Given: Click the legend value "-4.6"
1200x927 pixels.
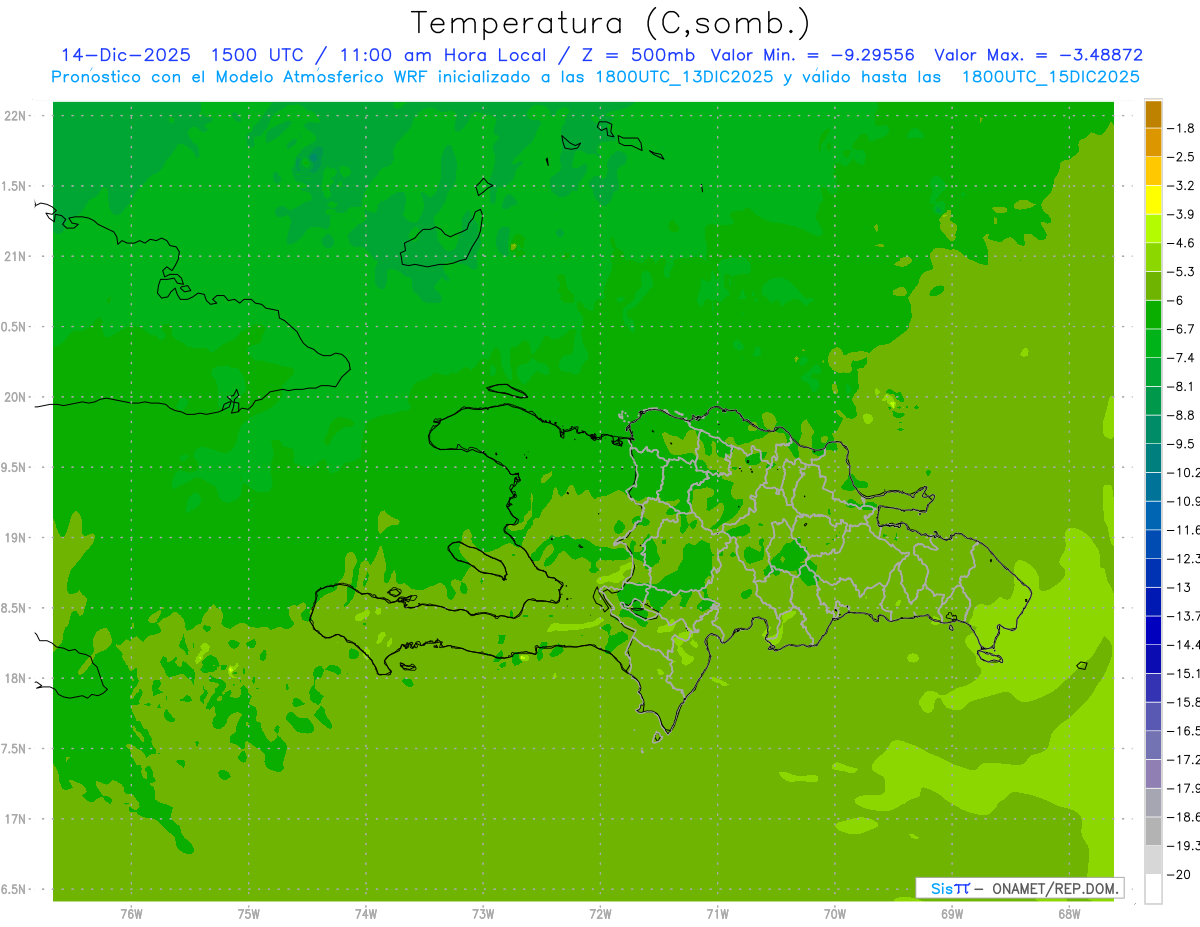Looking at the screenshot, I should (x=1181, y=243).
